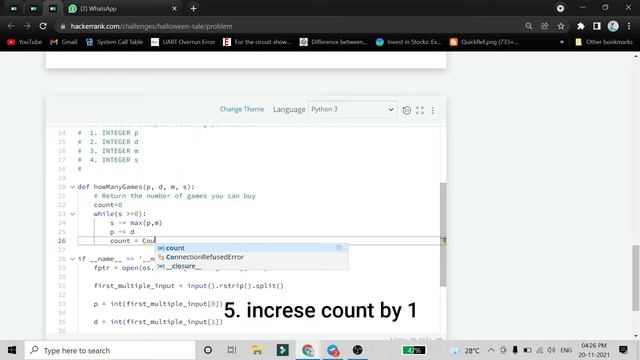Select '__closure__' autocomplete suggestion

click(251, 266)
